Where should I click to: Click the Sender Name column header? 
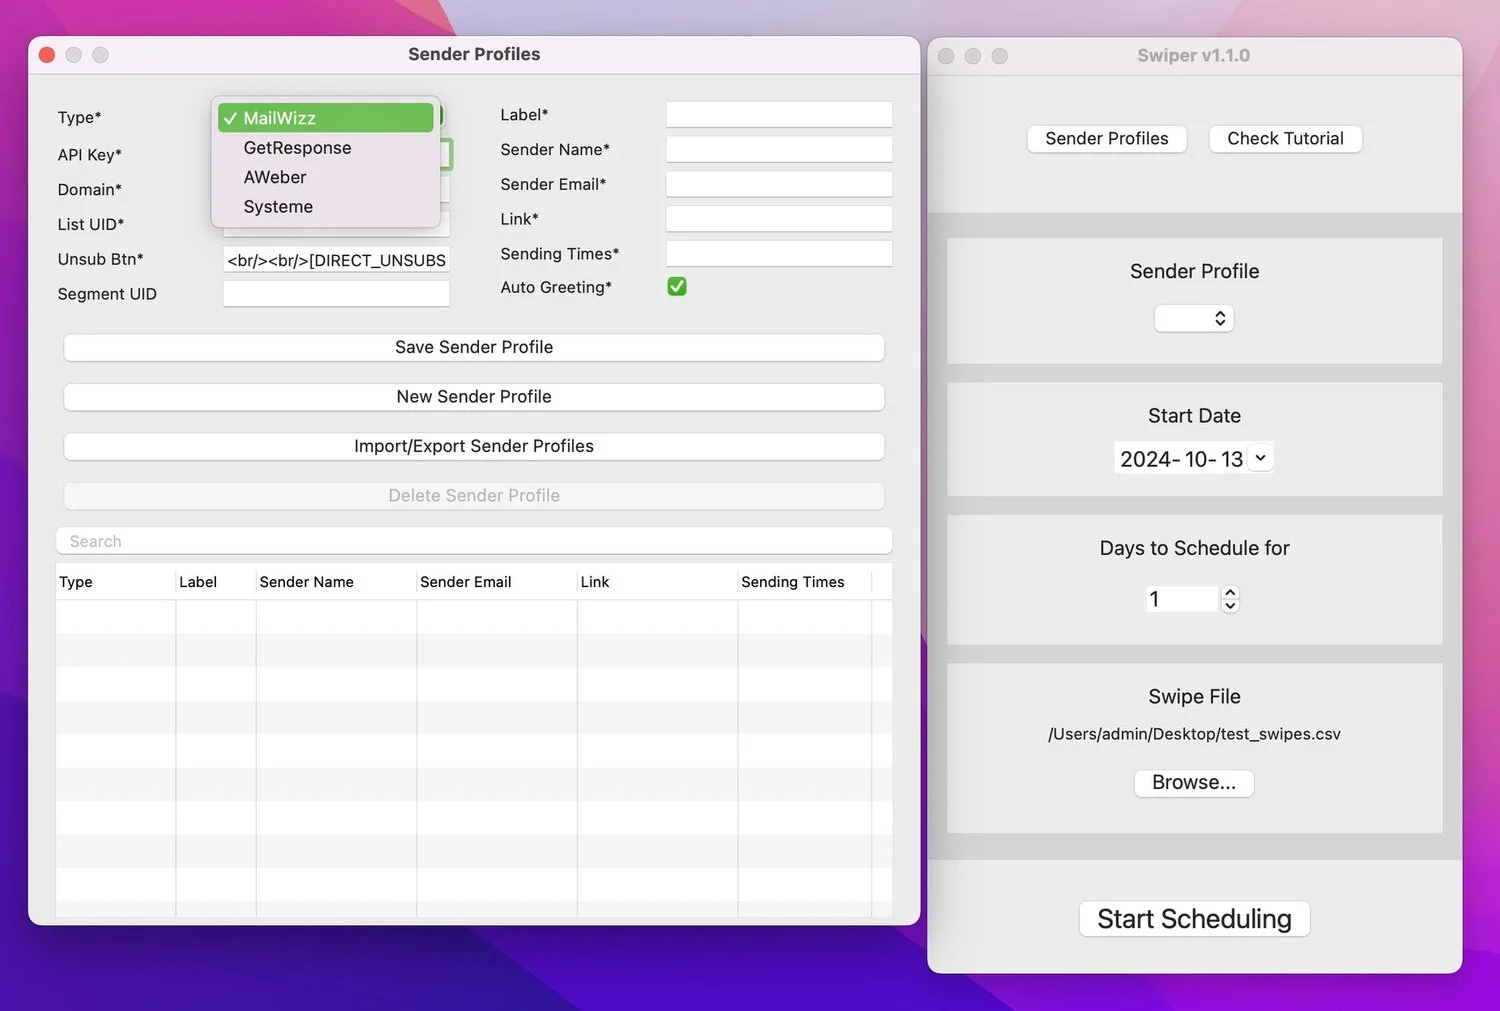point(336,582)
